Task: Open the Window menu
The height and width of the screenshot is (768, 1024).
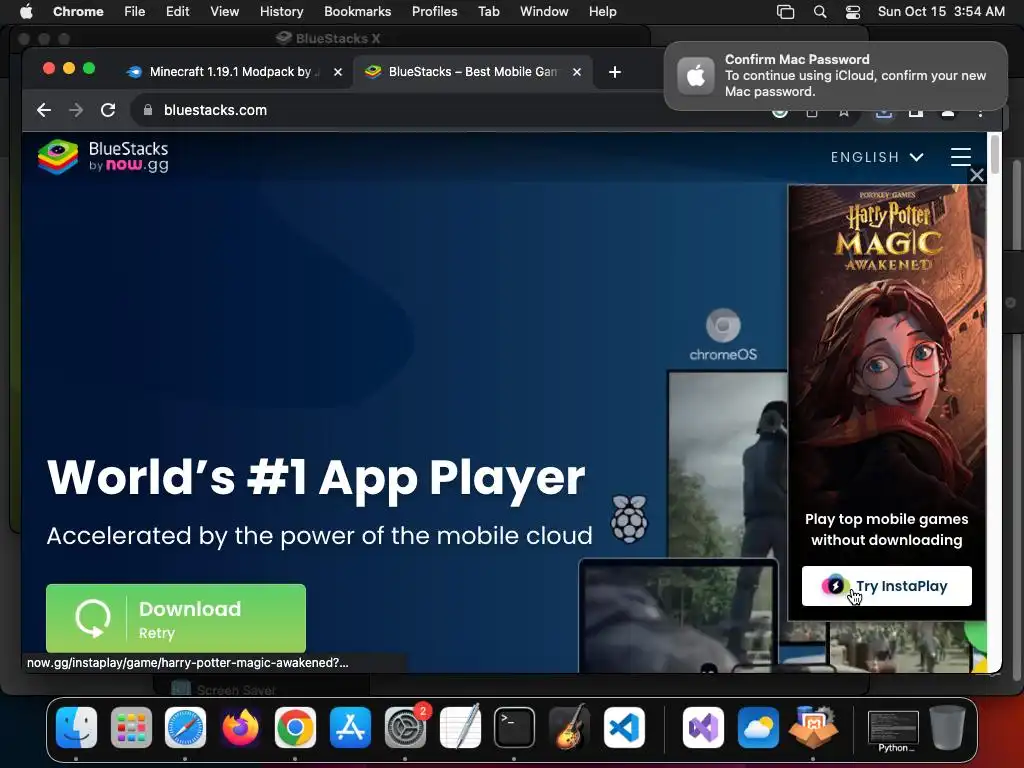Action: click(x=544, y=12)
